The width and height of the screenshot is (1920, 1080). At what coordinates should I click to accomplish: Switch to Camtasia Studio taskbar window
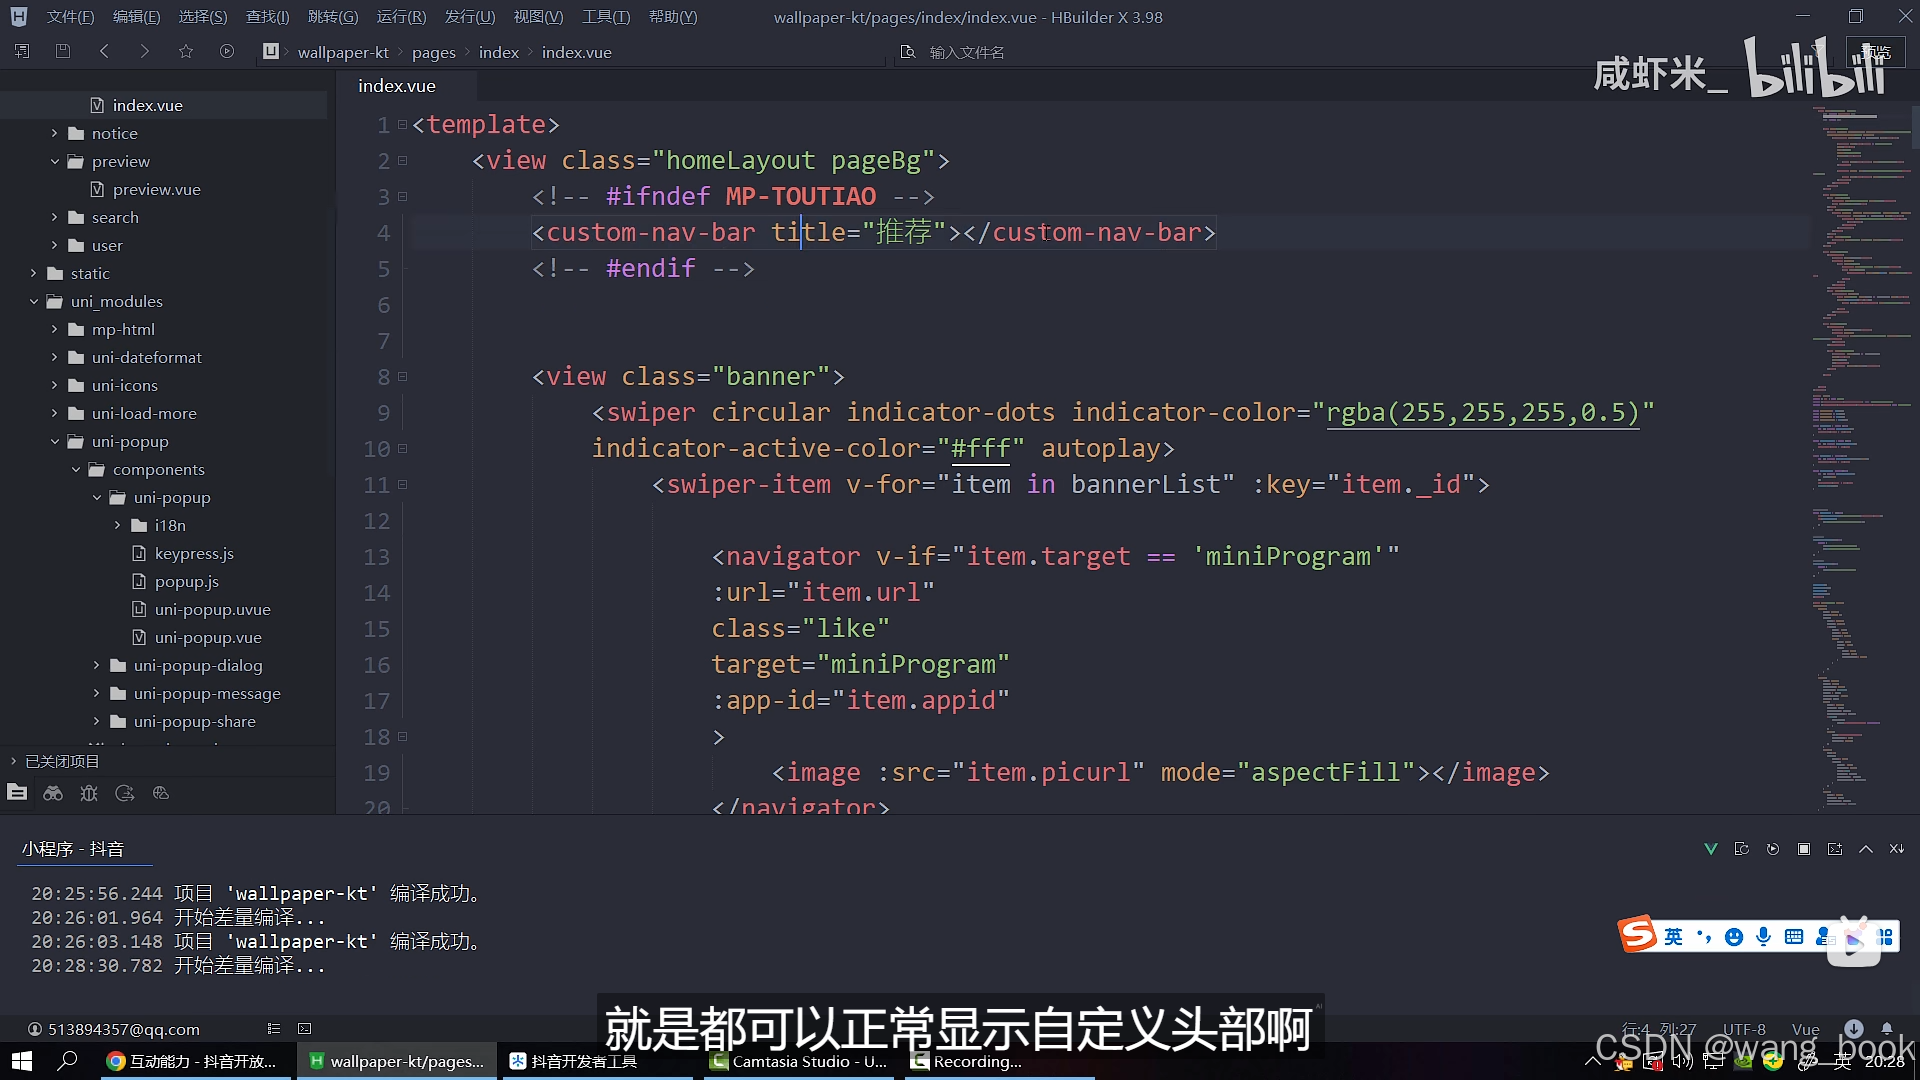[x=800, y=1061]
